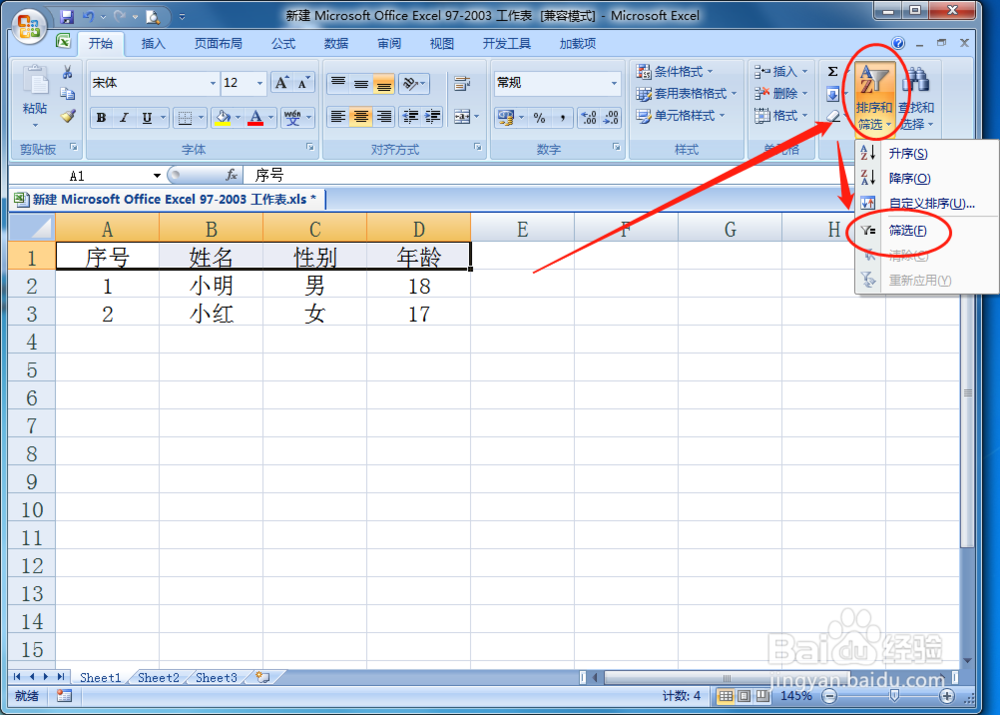Switch to Page Layout view in status bar

coord(744,696)
